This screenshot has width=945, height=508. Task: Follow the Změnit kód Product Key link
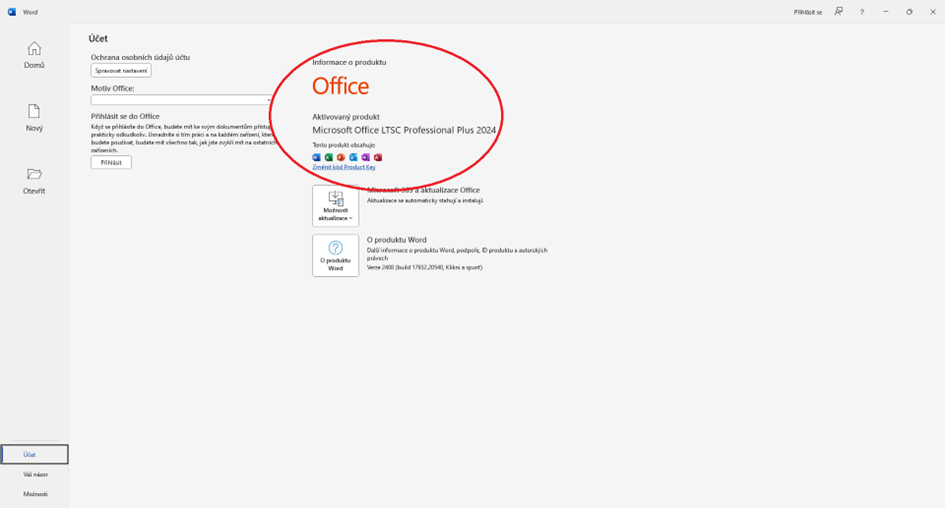[x=343, y=167]
